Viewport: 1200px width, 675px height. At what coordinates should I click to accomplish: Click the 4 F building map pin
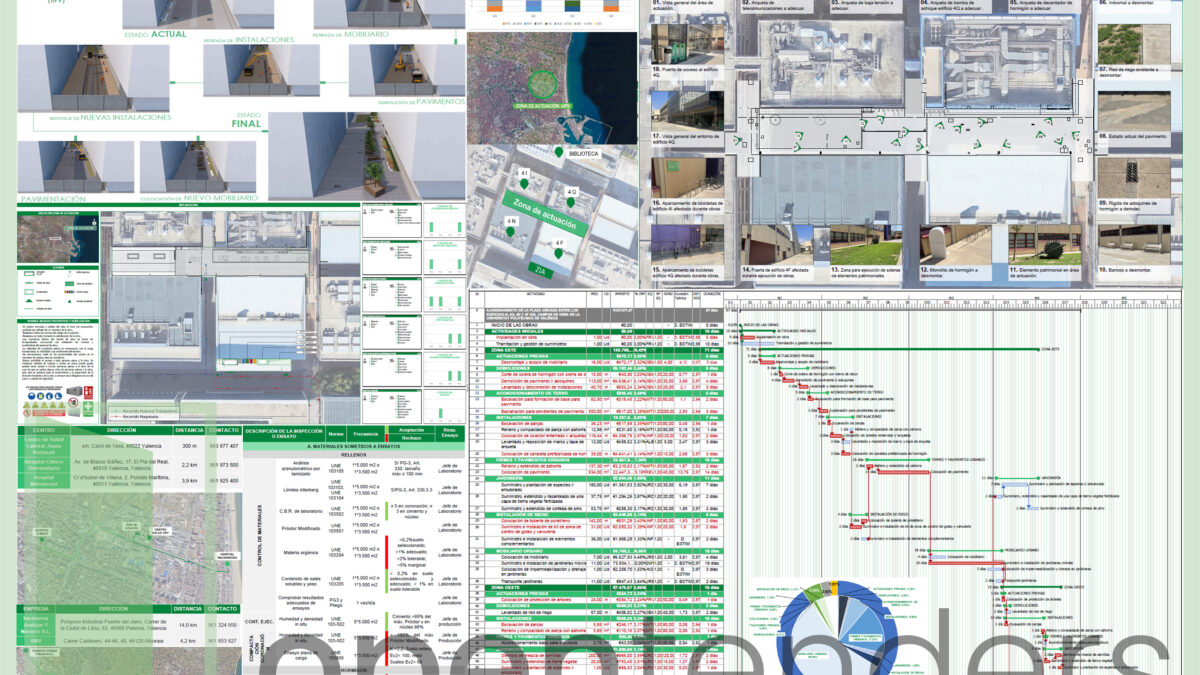tap(559, 253)
